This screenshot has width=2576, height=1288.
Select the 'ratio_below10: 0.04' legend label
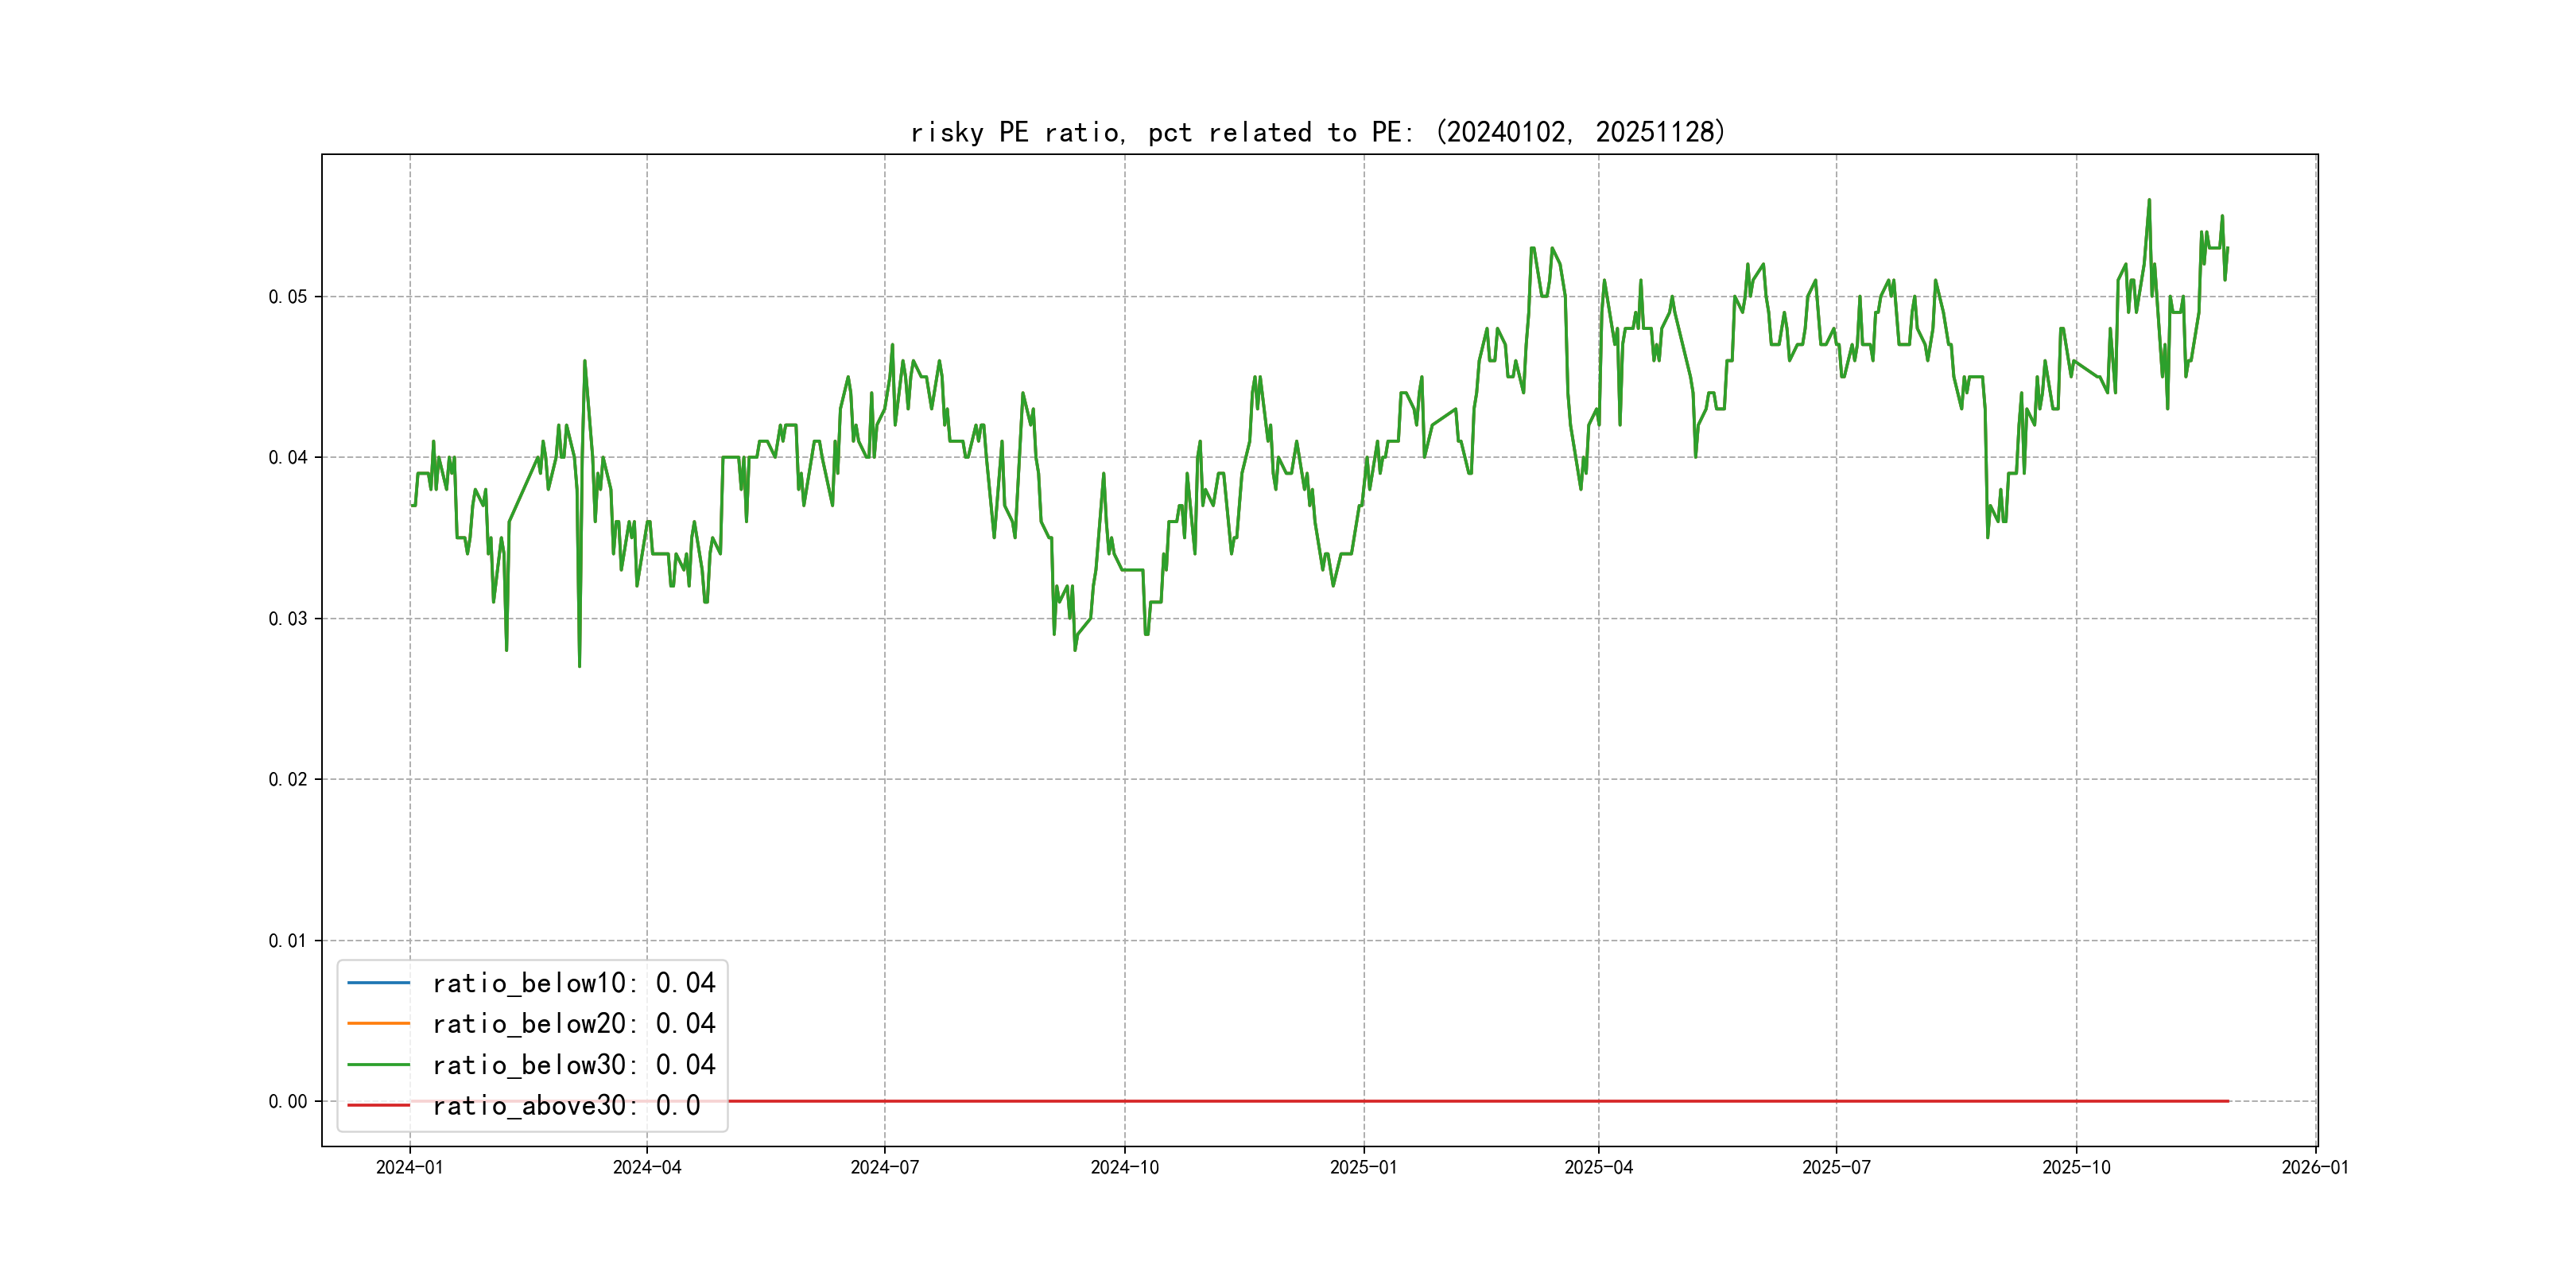tap(573, 983)
